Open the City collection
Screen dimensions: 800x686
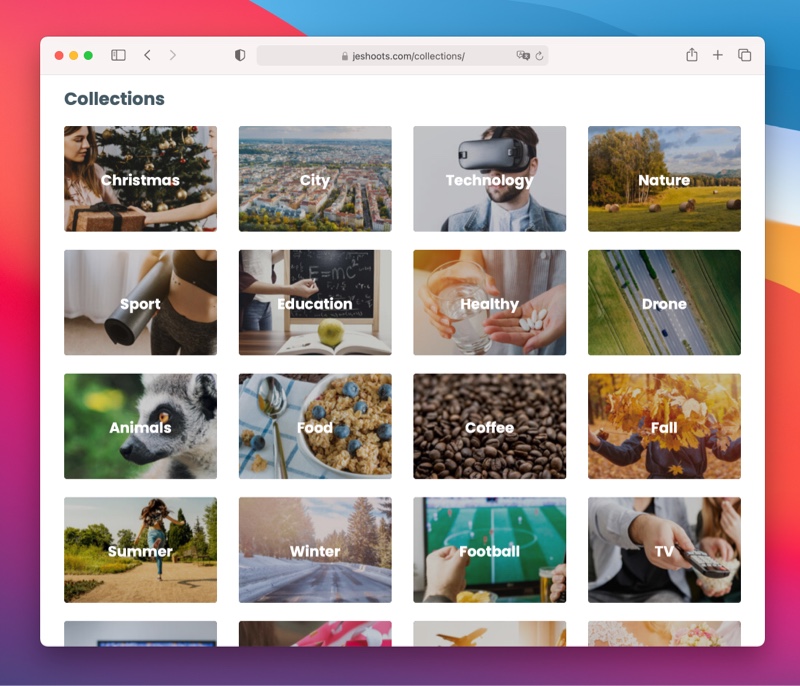315,179
